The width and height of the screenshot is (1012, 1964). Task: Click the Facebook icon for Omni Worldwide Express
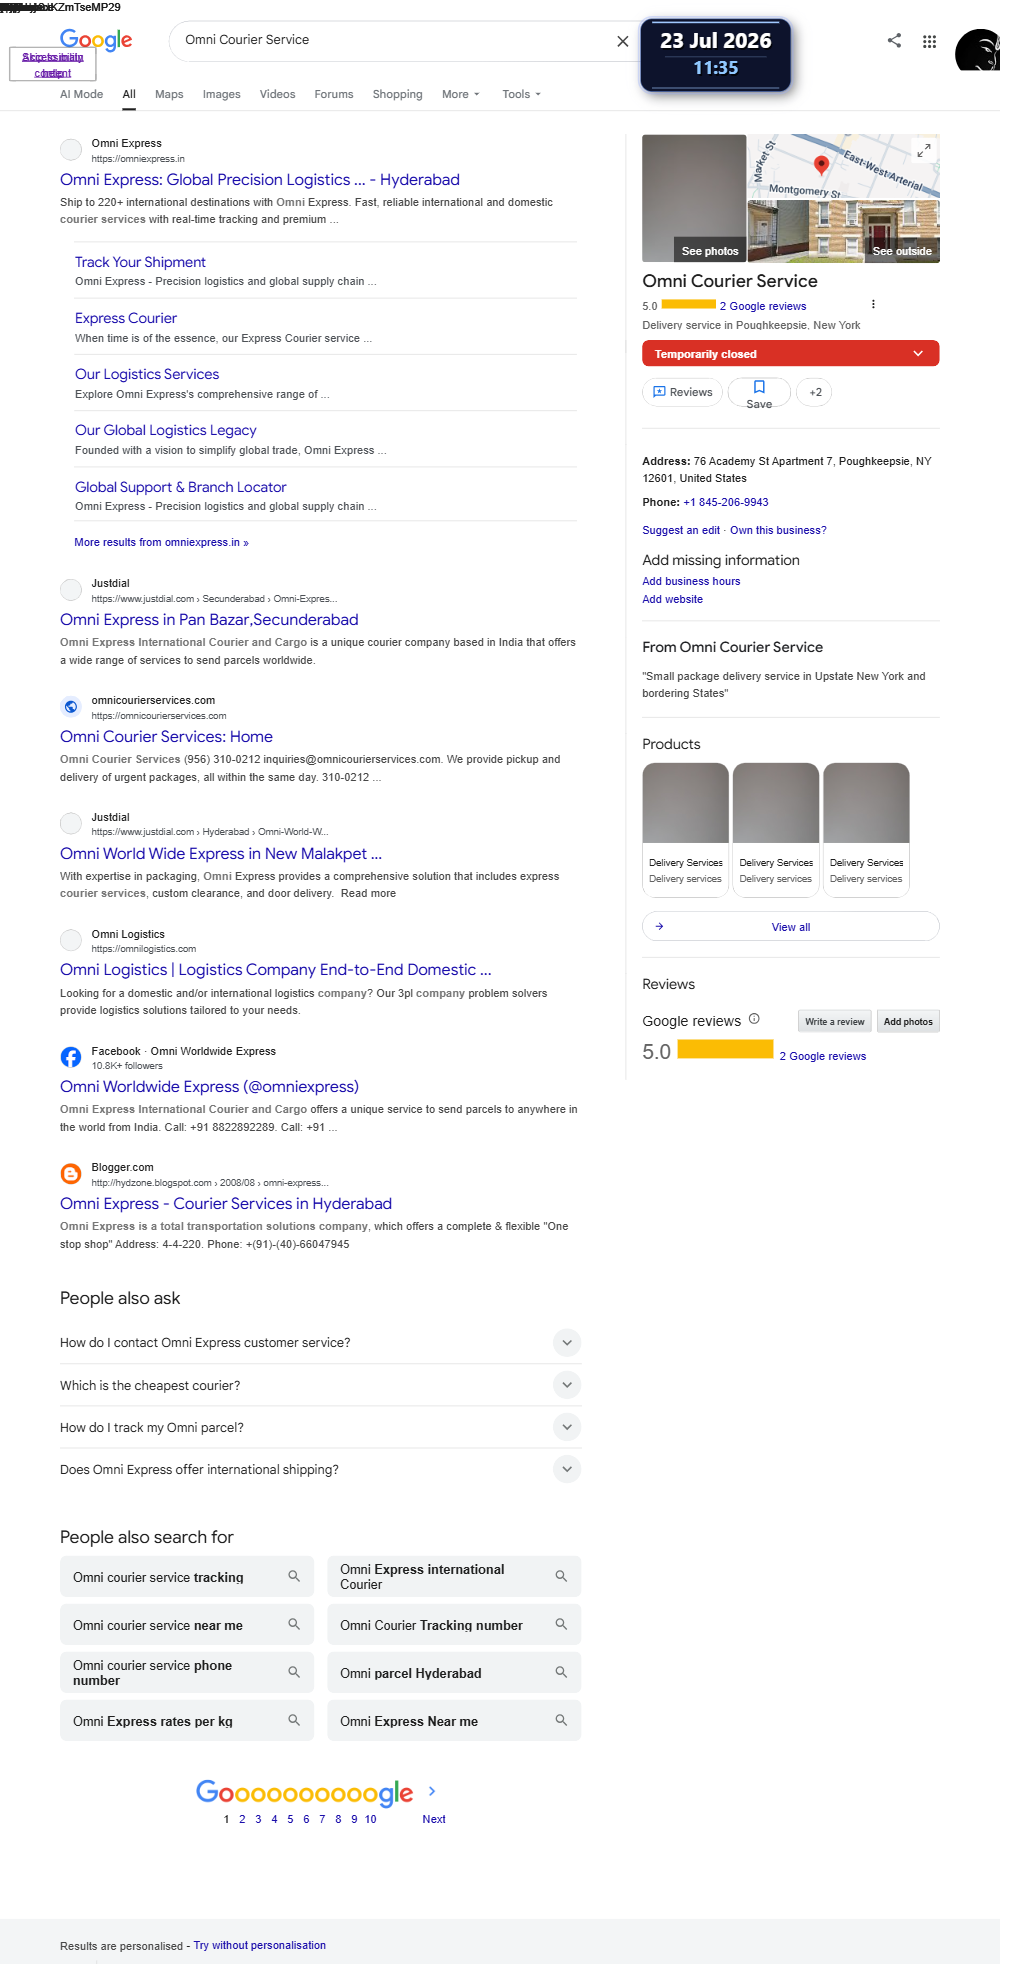[71, 1057]
